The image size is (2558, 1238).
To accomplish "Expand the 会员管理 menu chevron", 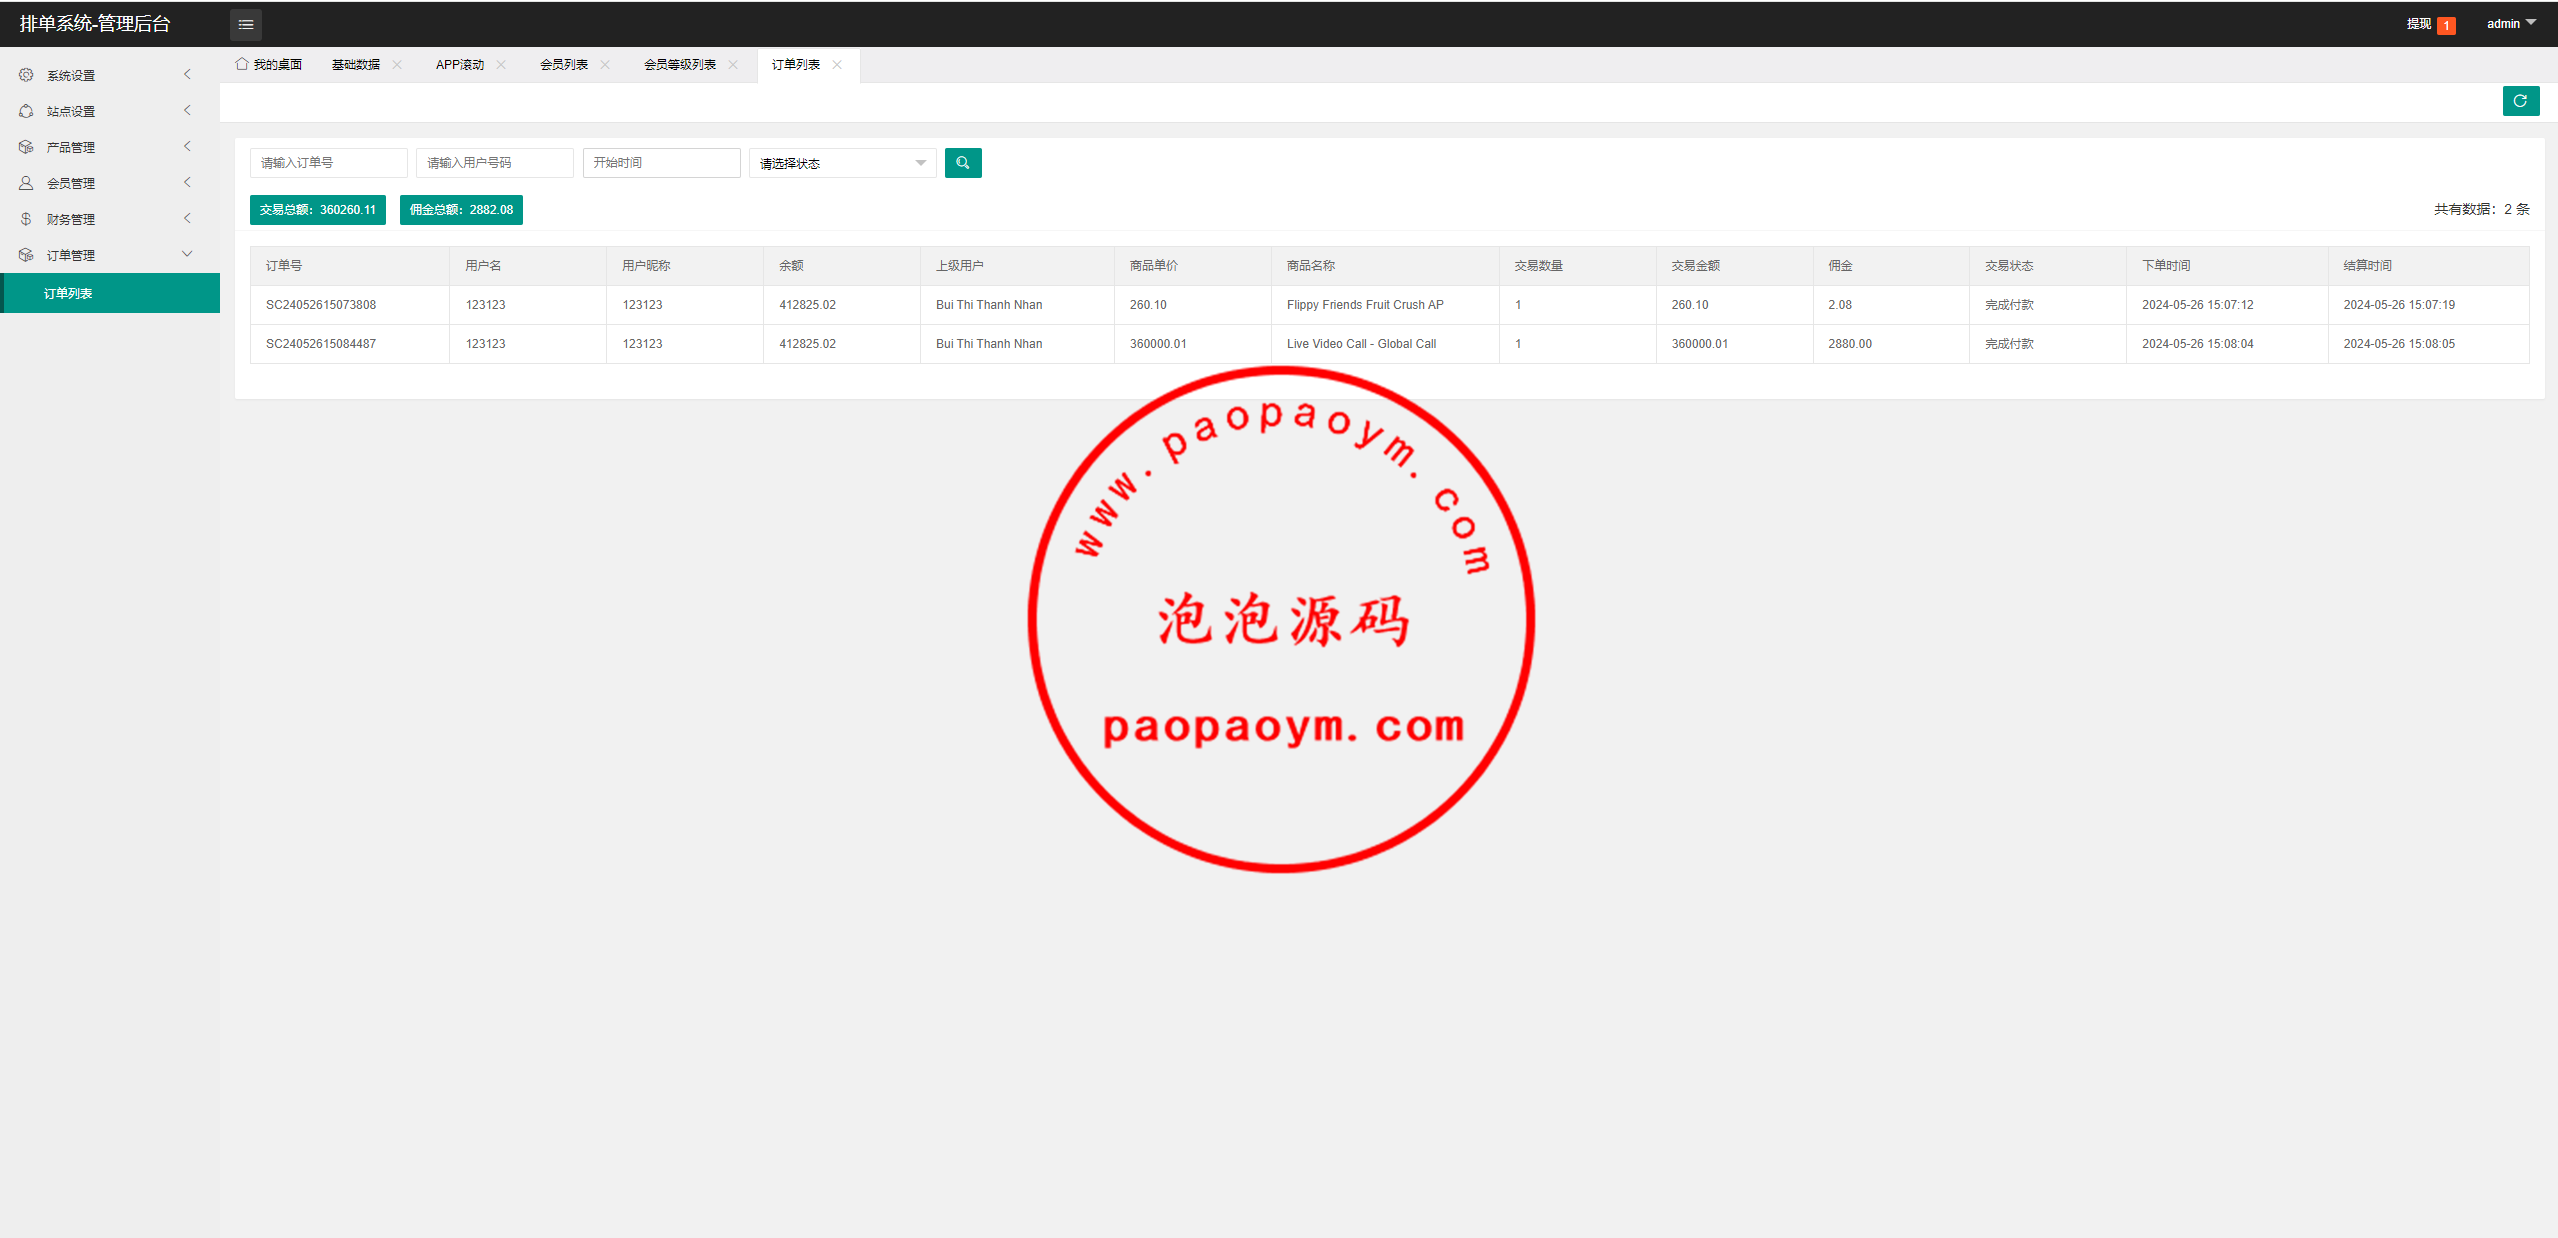I will point(187,183).
